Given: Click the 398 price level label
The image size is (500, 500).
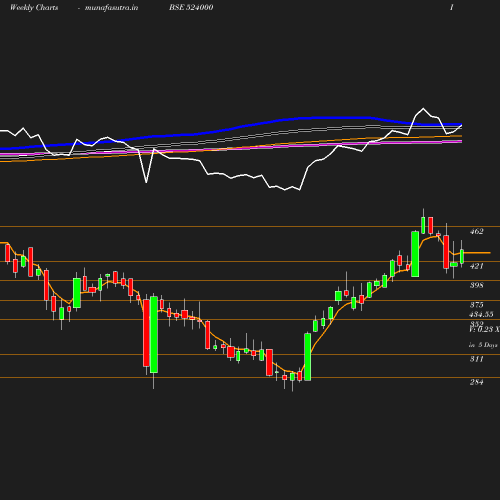Looking at the screenshot, I should click(476, 285).
